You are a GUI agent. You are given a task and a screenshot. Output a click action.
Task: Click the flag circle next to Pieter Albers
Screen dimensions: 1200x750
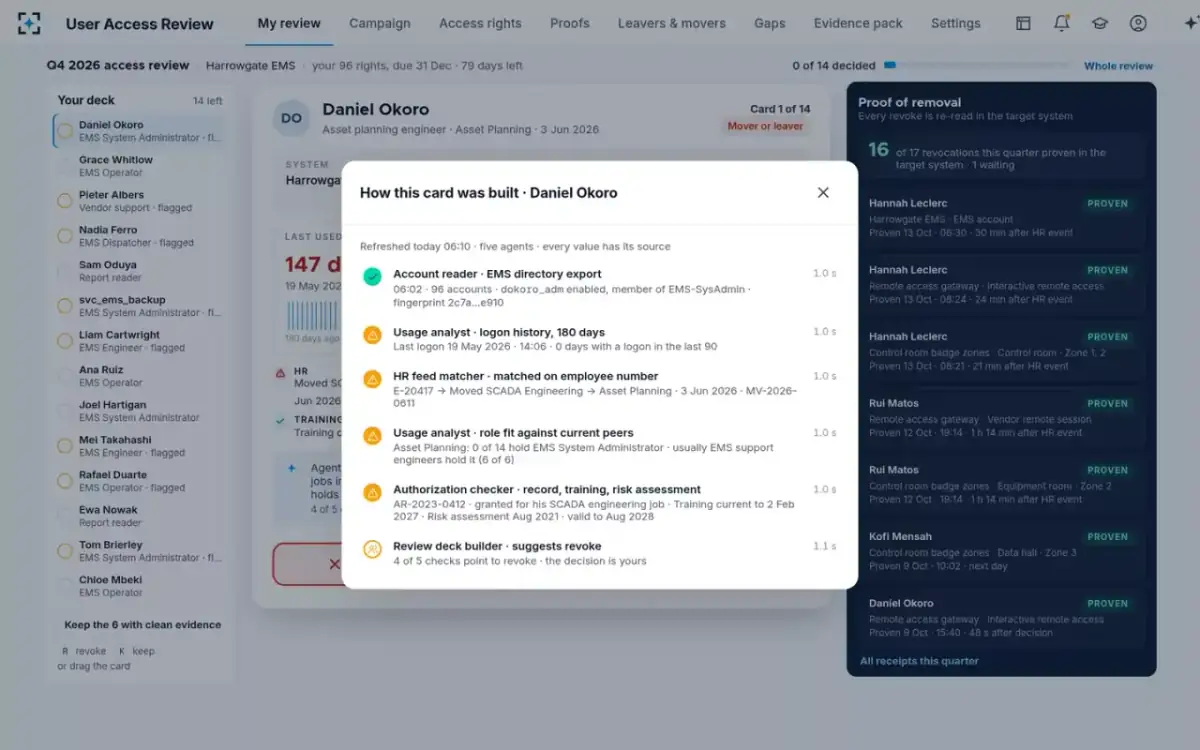coord(65,201)
